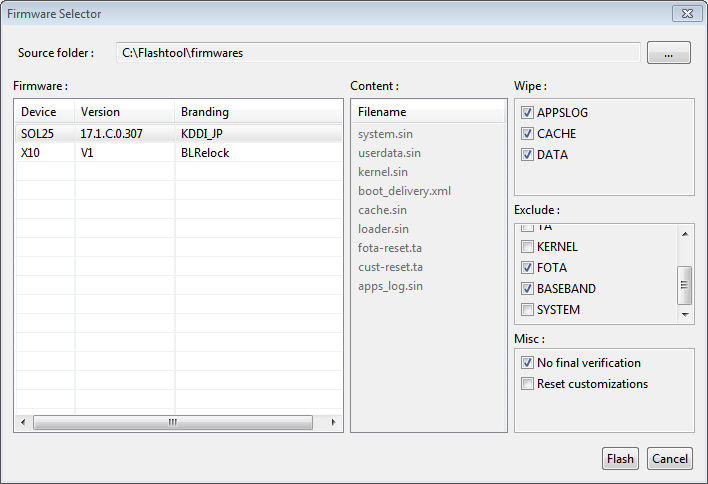Sort firmware list by Version column
708x484 pixels.
(124, 112)
